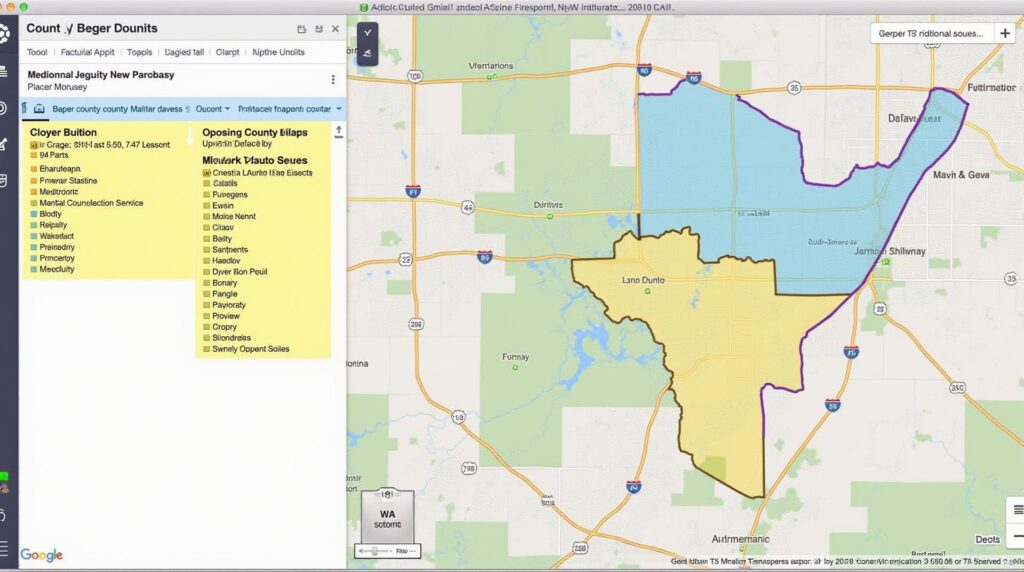Image resolution: width=1024 pixels, height=572 pixels.
Task: Click the green status indicator in sidebar
Action: coord(4,476)
